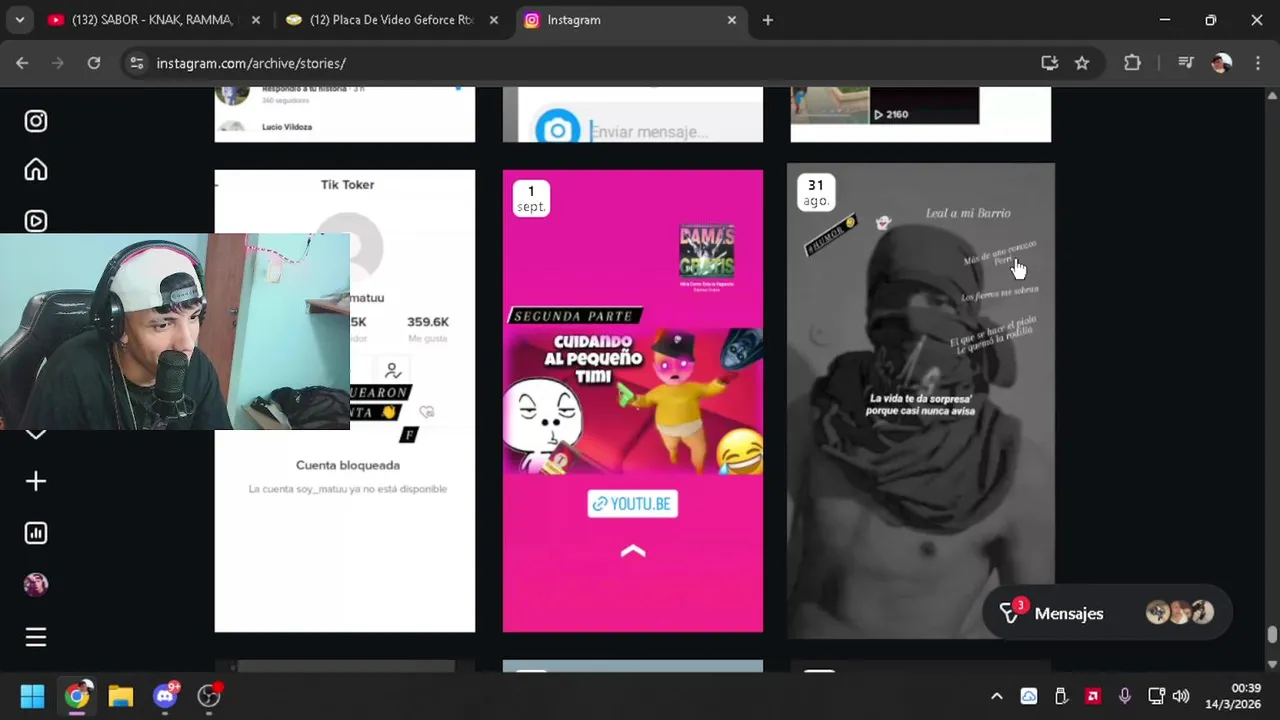This screenshot has height=720, width=1280.
Task: Click the messages avatars group
Action: 1180,613
